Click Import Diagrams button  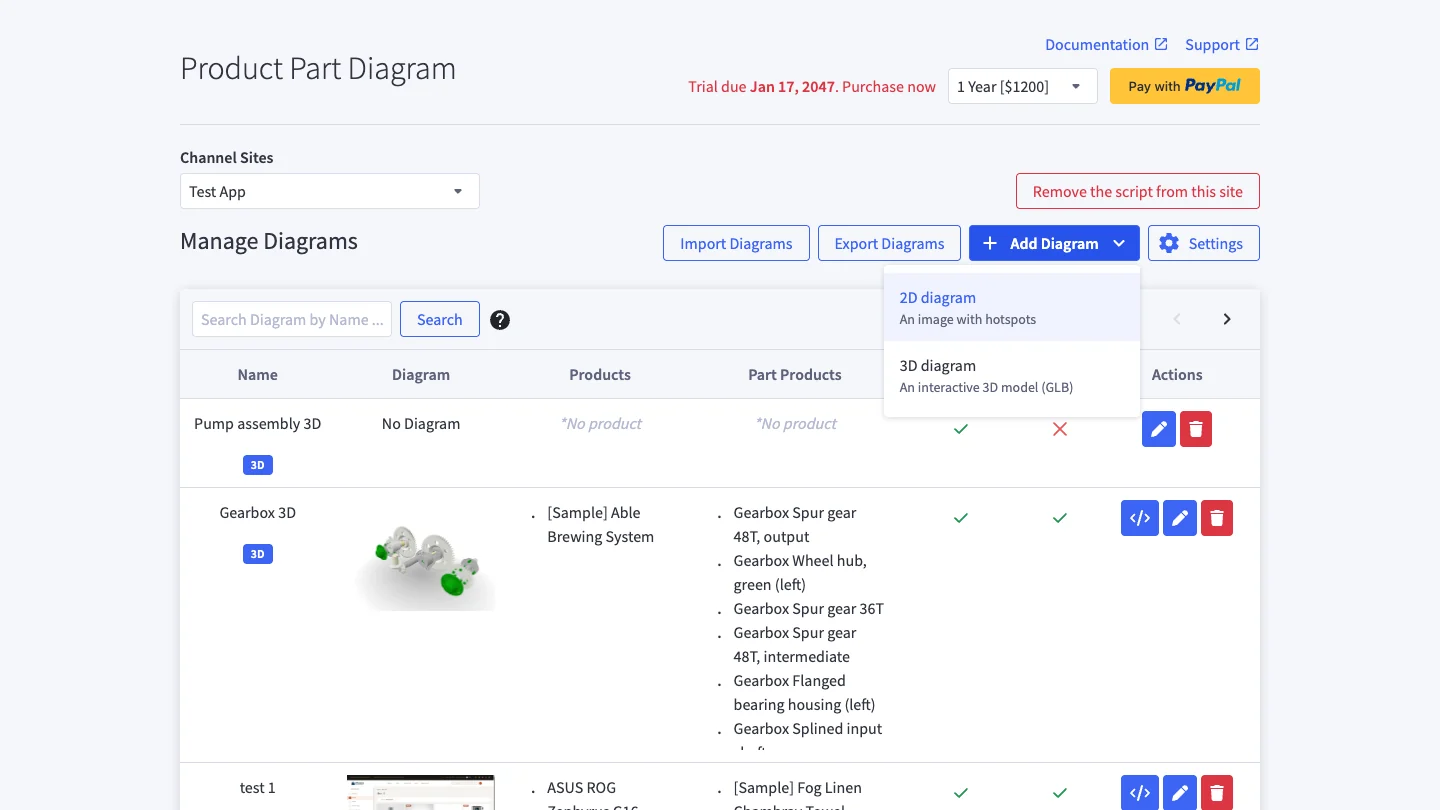[736, 243]
